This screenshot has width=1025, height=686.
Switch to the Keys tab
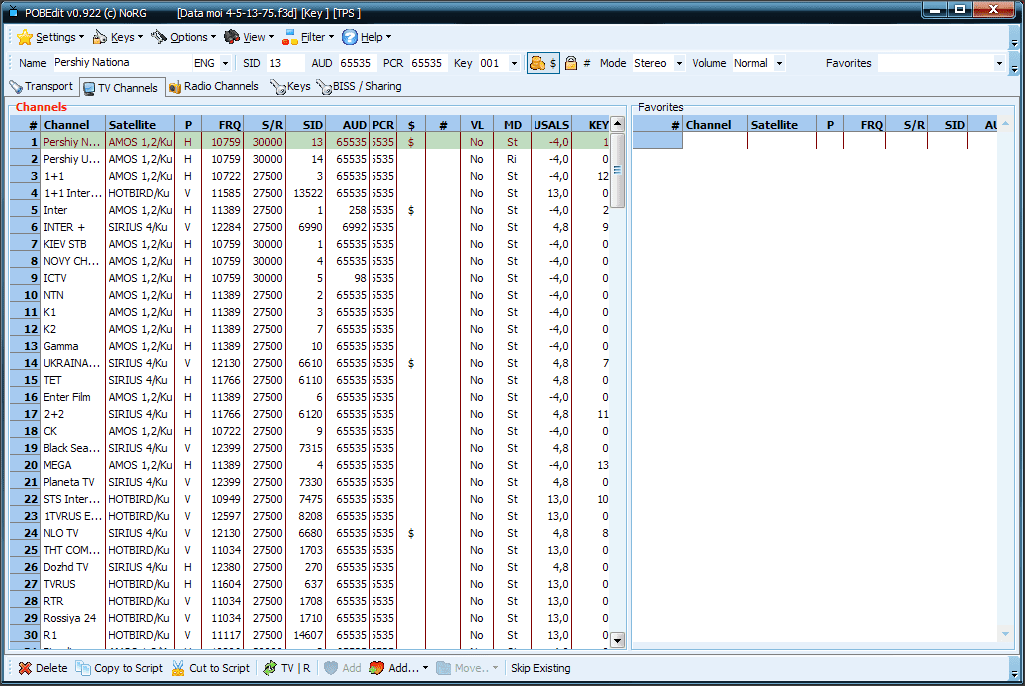pos(290,86)
